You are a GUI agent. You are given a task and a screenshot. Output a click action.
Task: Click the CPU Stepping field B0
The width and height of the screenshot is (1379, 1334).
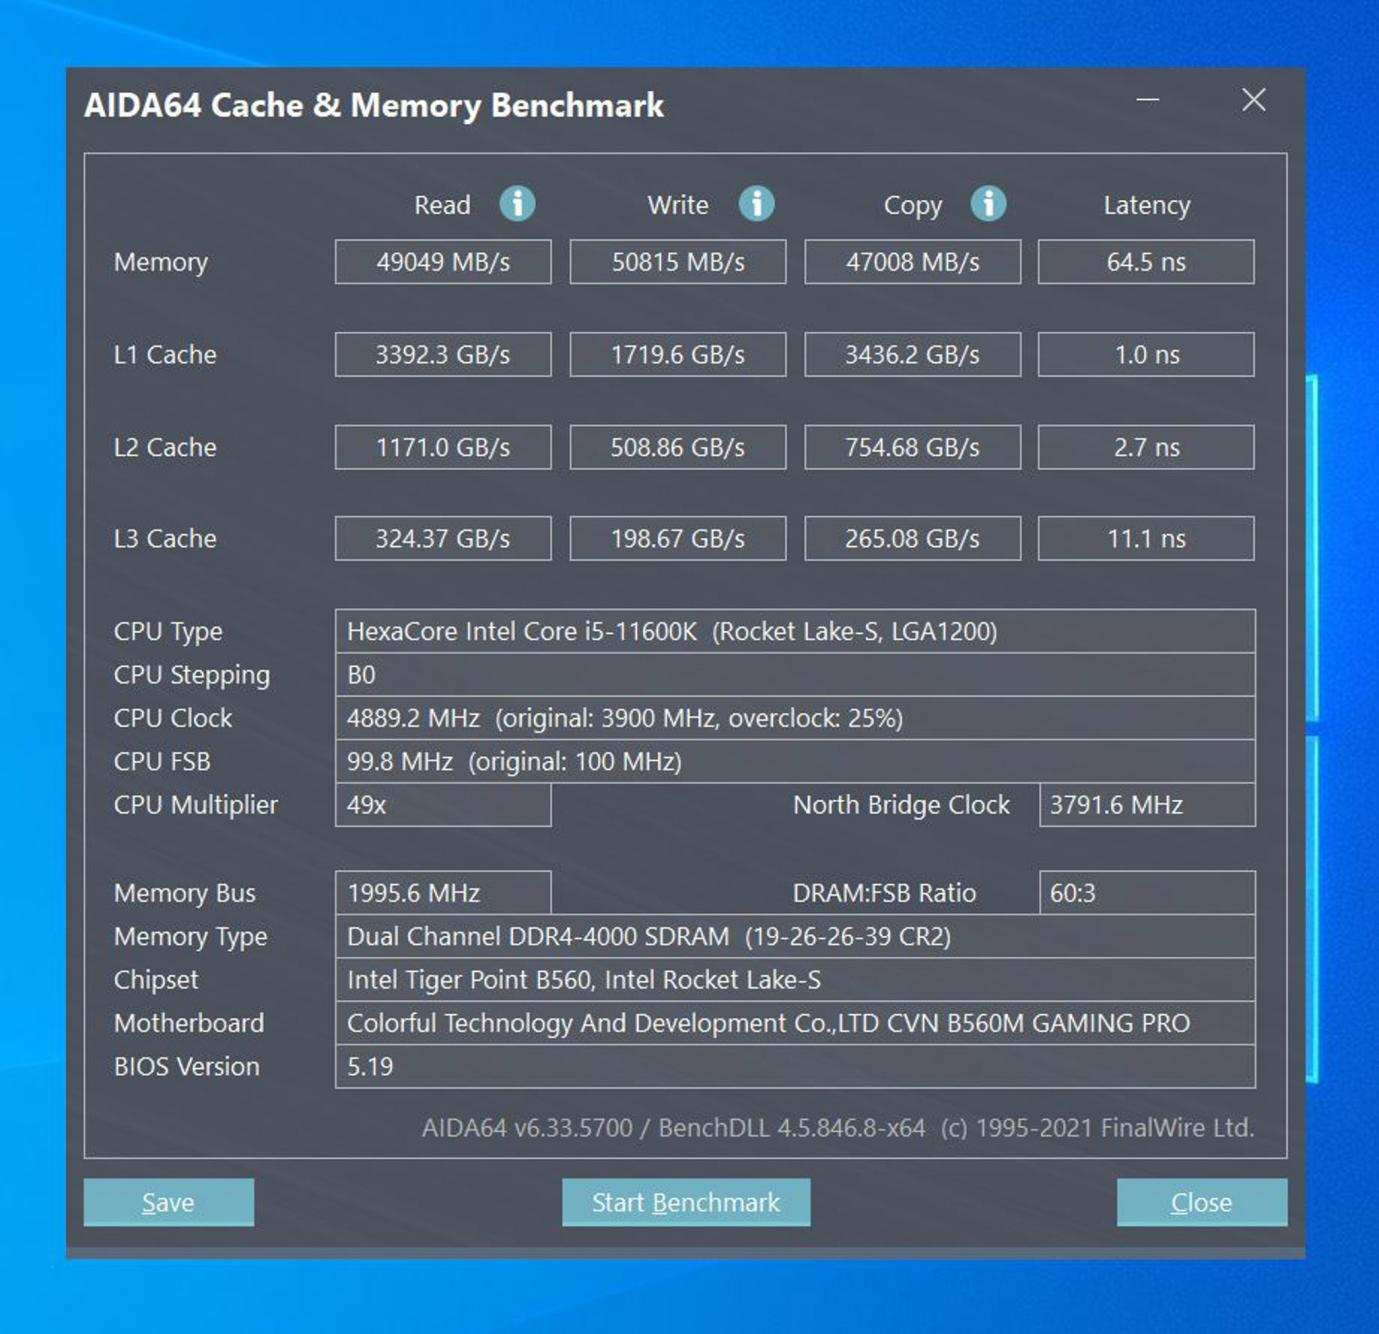coord(795,675)
